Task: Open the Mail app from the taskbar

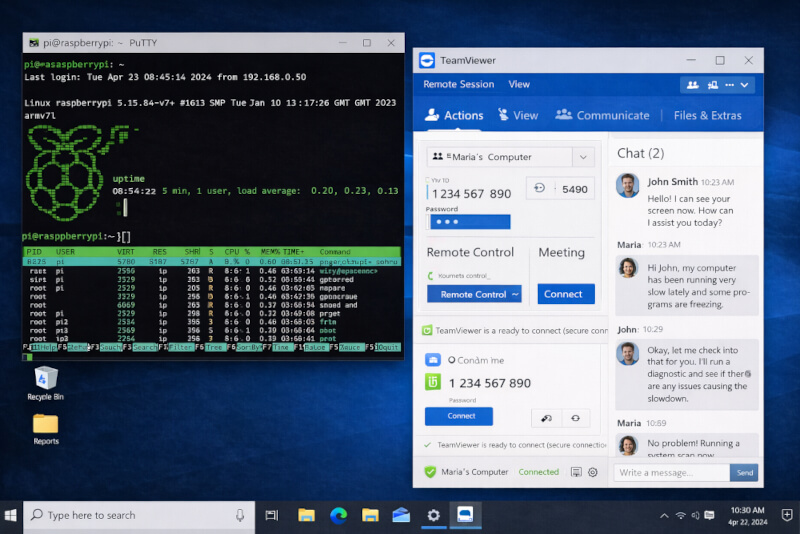Action: pyautogui.click(x=401, y=516)
